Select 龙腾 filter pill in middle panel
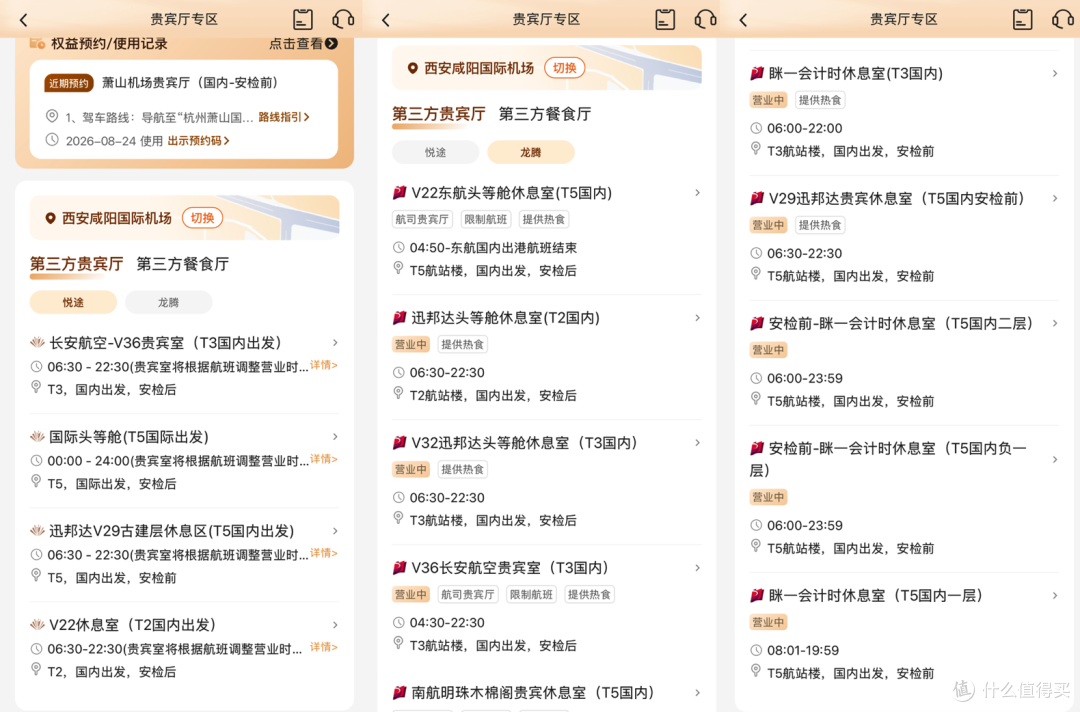The width and height of the screenshot is (1080, 712). (x=530, y=152)
